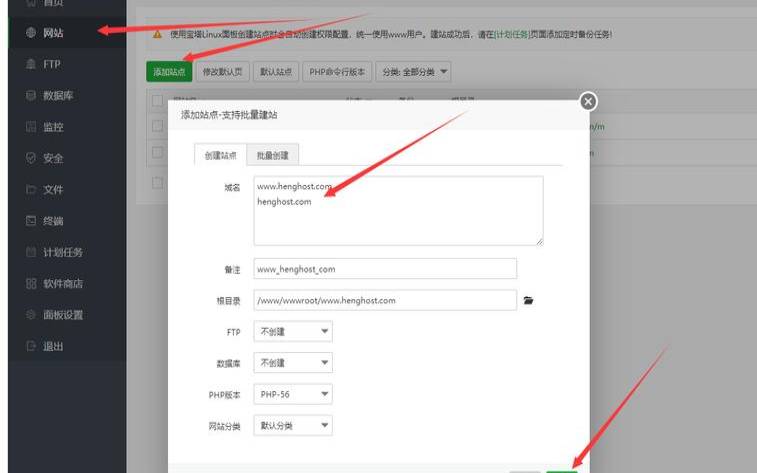
Task: Click inside the 域名 text area
Action: click(398, 211)
